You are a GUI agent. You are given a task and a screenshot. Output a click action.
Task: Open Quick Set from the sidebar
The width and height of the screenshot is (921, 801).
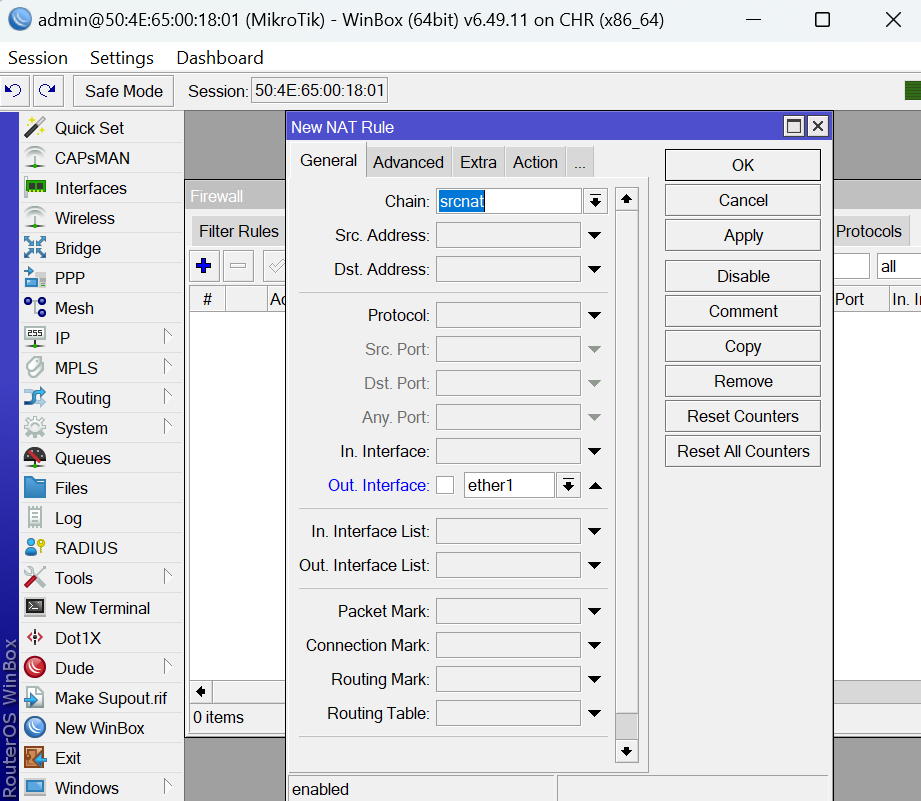point(101,128)
